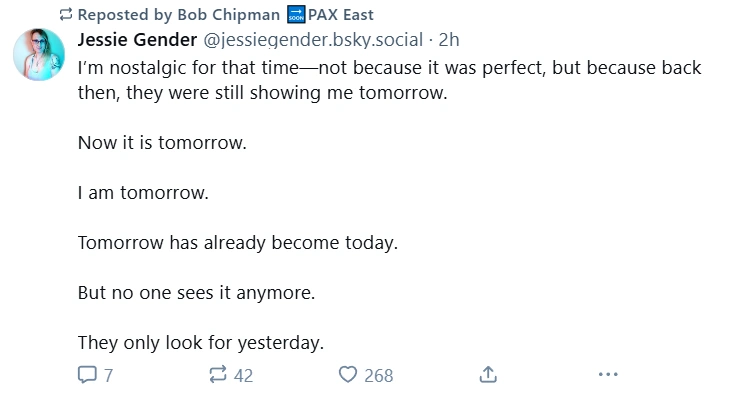The width and height of the screenshot is (732, 394).
Task: Click the repost count 42
Action: [243, 375]
